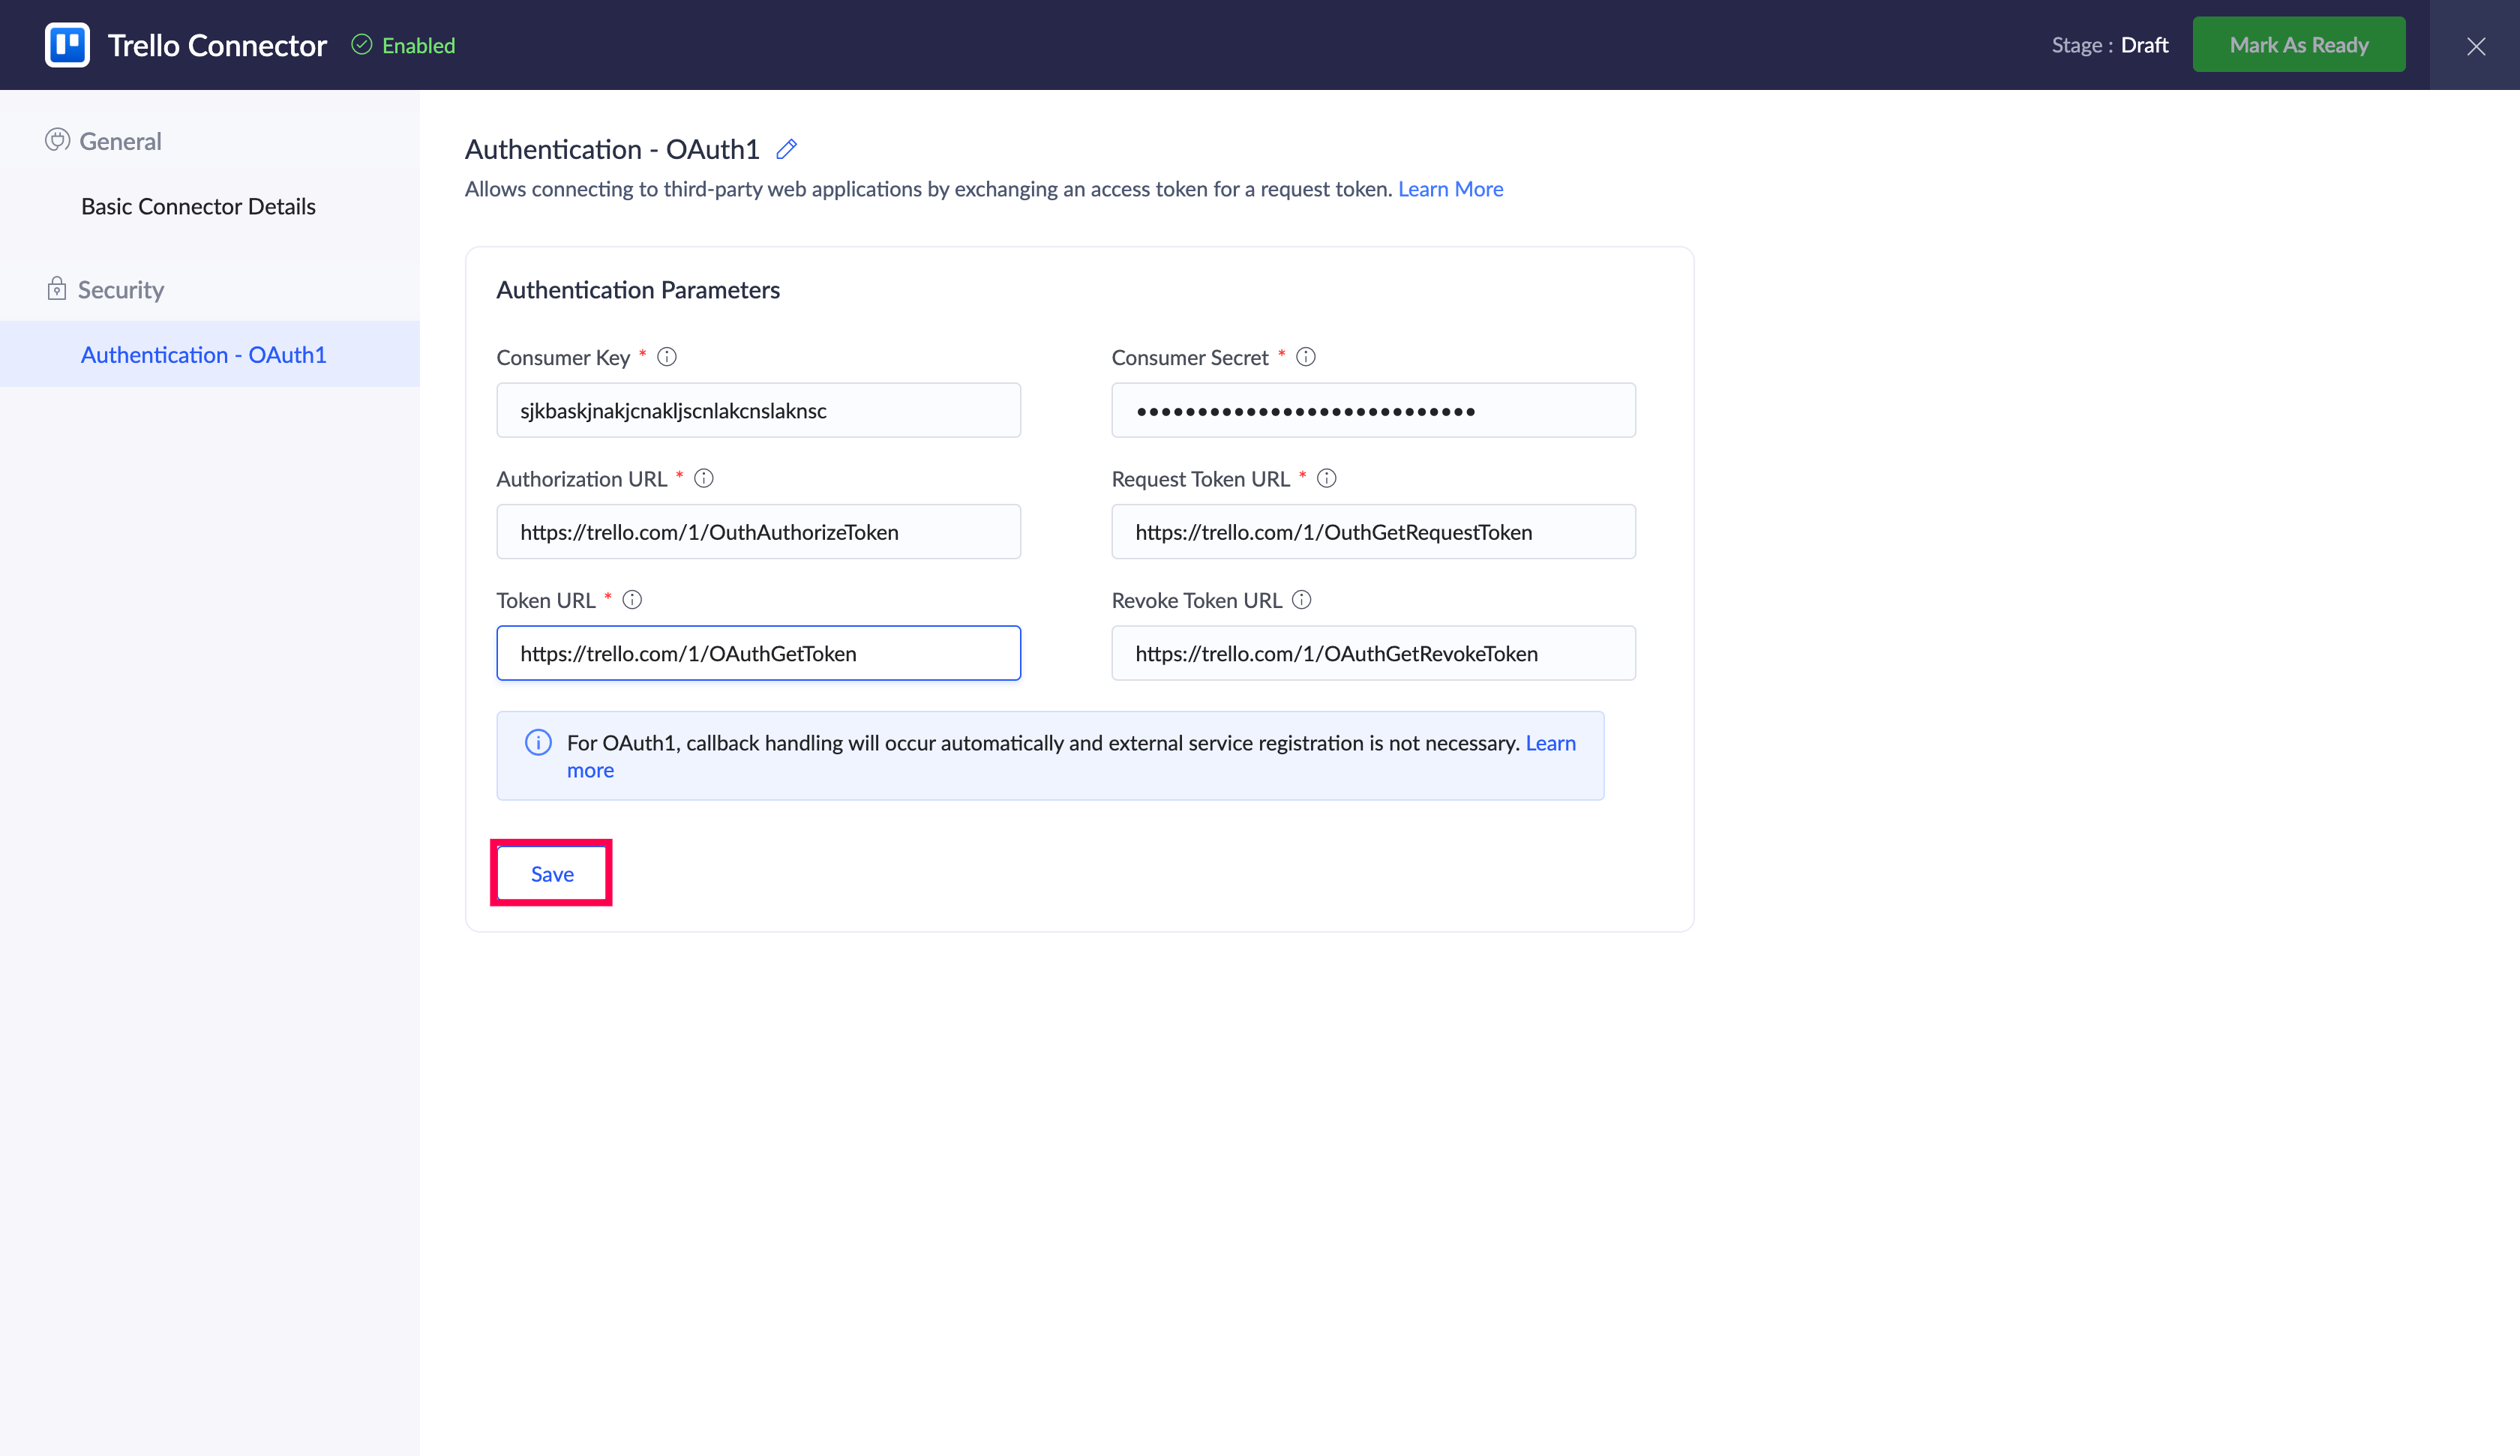Click the Authorization URL info icon
This screenshot has height=1456, width=2520.
tap(704, 479)
